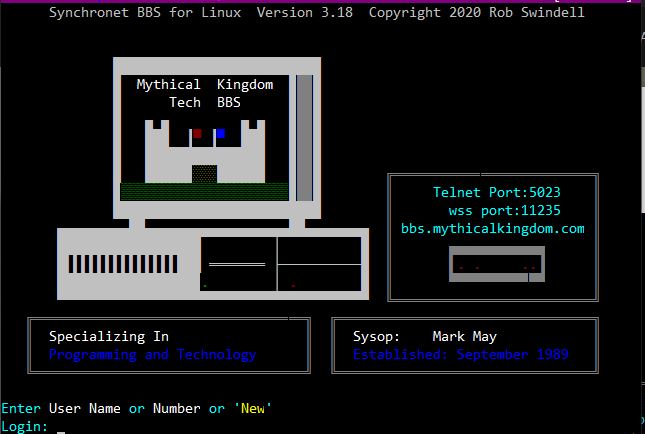Click the yellow 'New' word in prompt
The height and width of the screenshot is (434, 645).
[253, 408]
